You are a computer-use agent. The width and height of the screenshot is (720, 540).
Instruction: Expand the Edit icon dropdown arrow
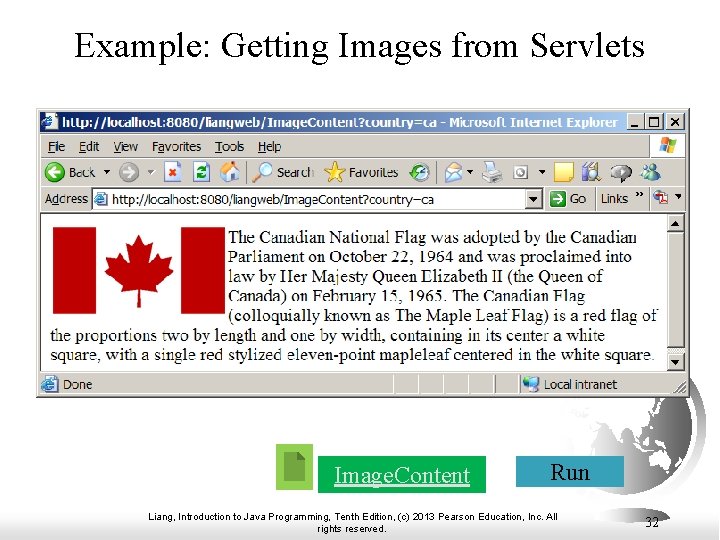(x=542, y=172)
